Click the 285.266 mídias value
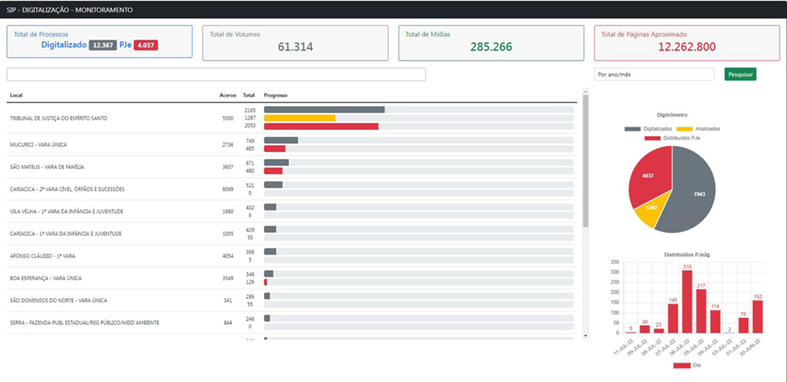Image resolution: width=787 pixels, height=382 pixels. point(491,47)
